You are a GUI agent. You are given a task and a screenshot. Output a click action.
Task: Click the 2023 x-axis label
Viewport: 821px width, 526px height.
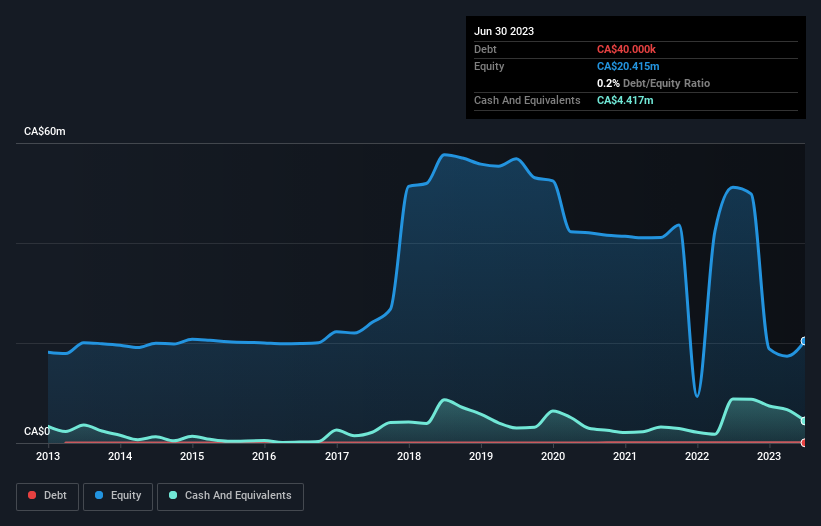[769, 456]
